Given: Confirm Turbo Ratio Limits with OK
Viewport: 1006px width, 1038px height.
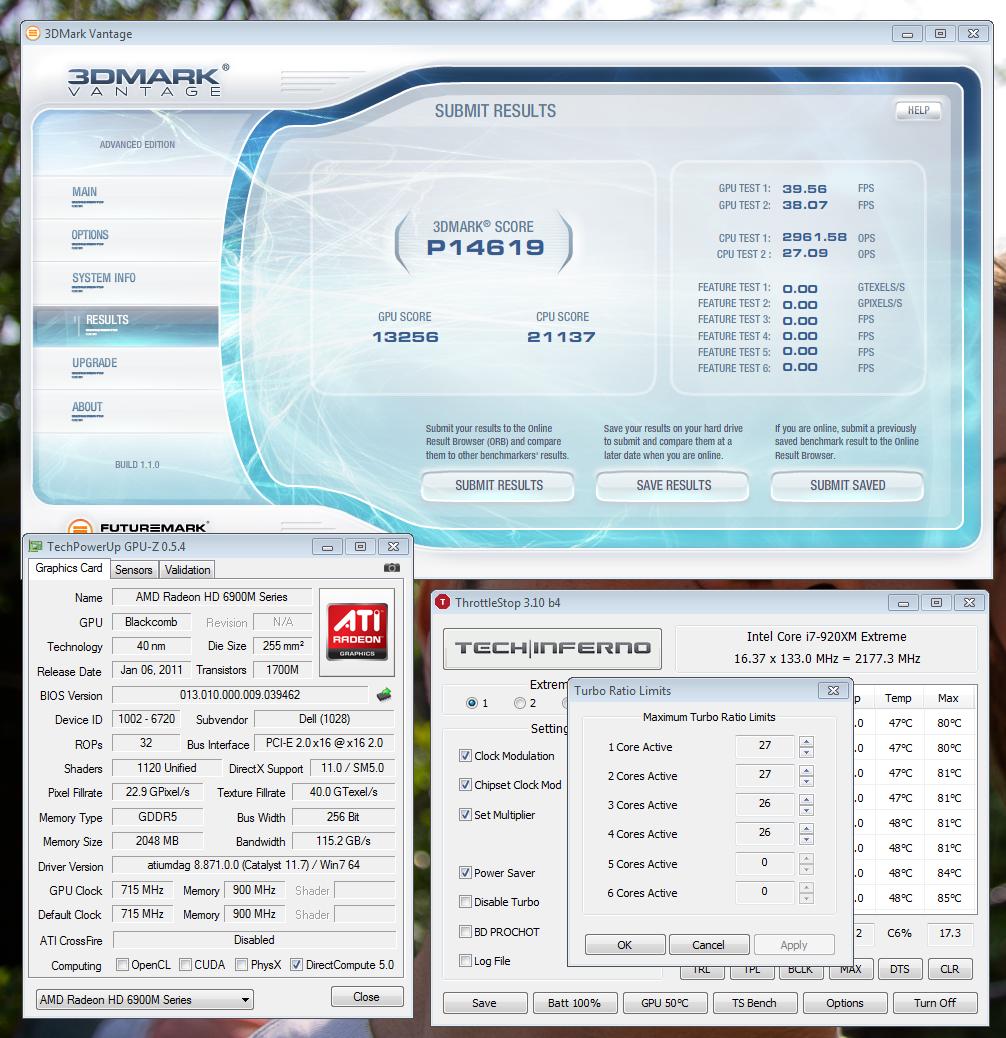Looking at the screenshot, I should click(625, 945).
